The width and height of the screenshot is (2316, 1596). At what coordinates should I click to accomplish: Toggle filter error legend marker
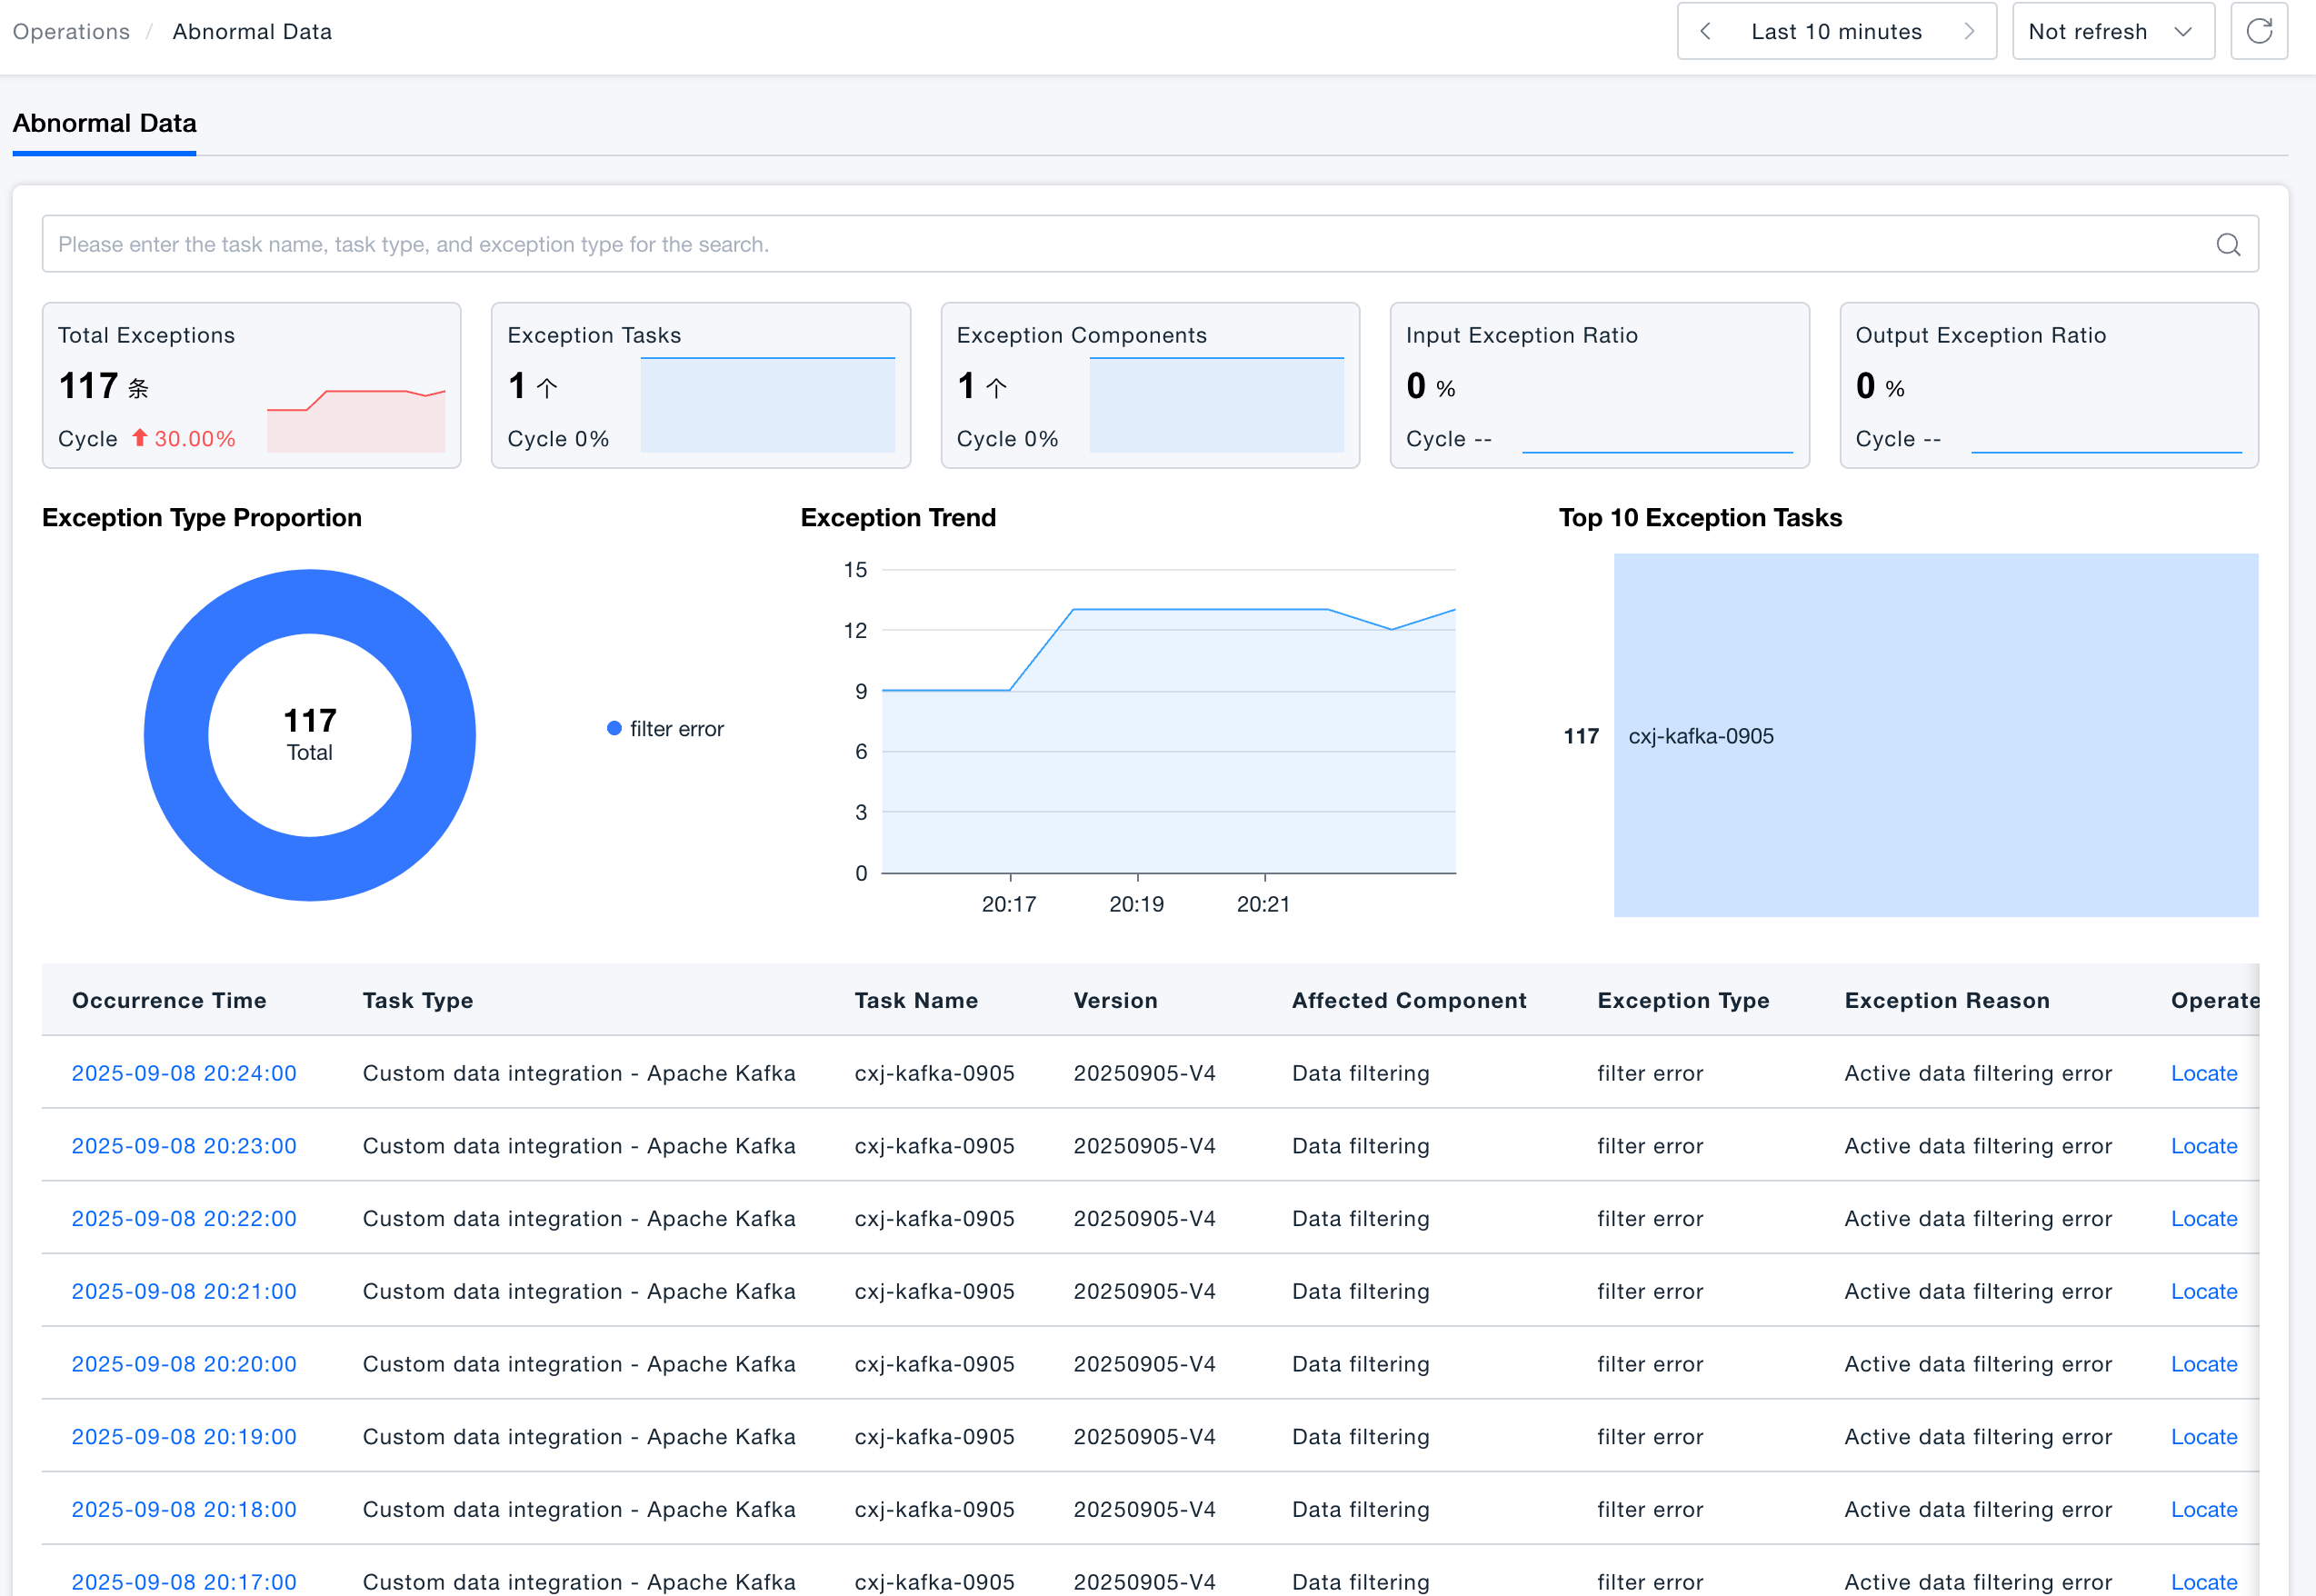pyautogui.click(x=614, y=729)
